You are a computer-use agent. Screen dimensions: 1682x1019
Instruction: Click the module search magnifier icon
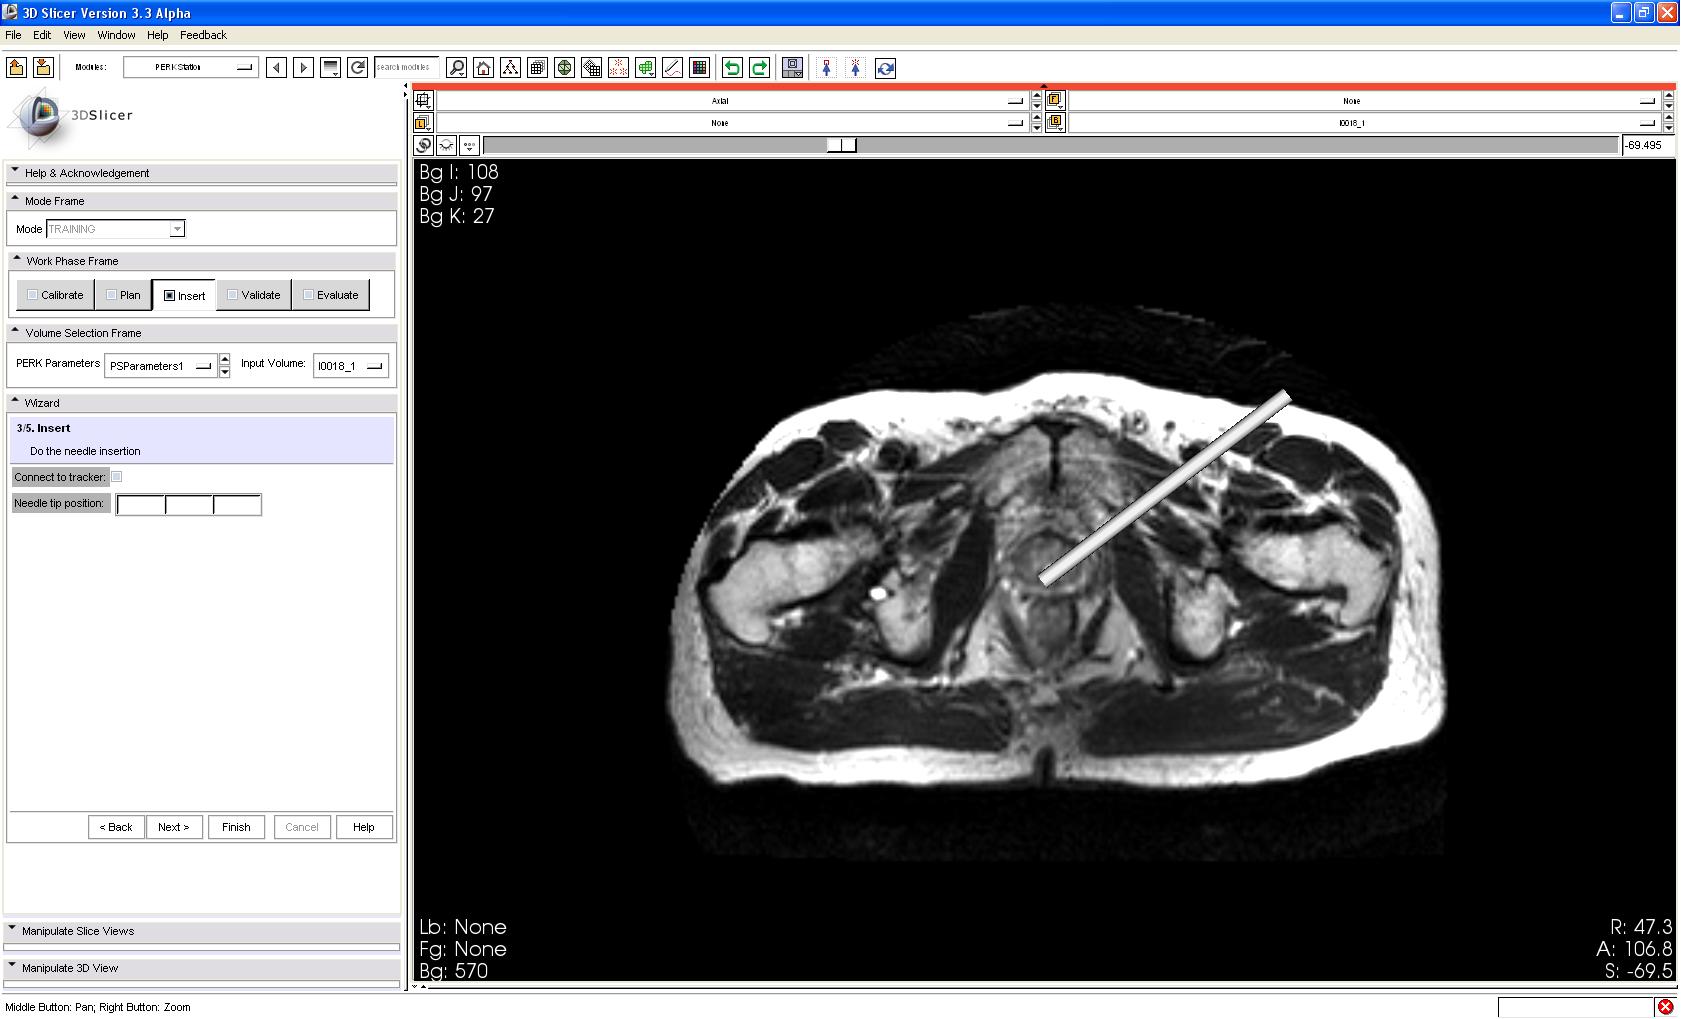coord(456,68)
